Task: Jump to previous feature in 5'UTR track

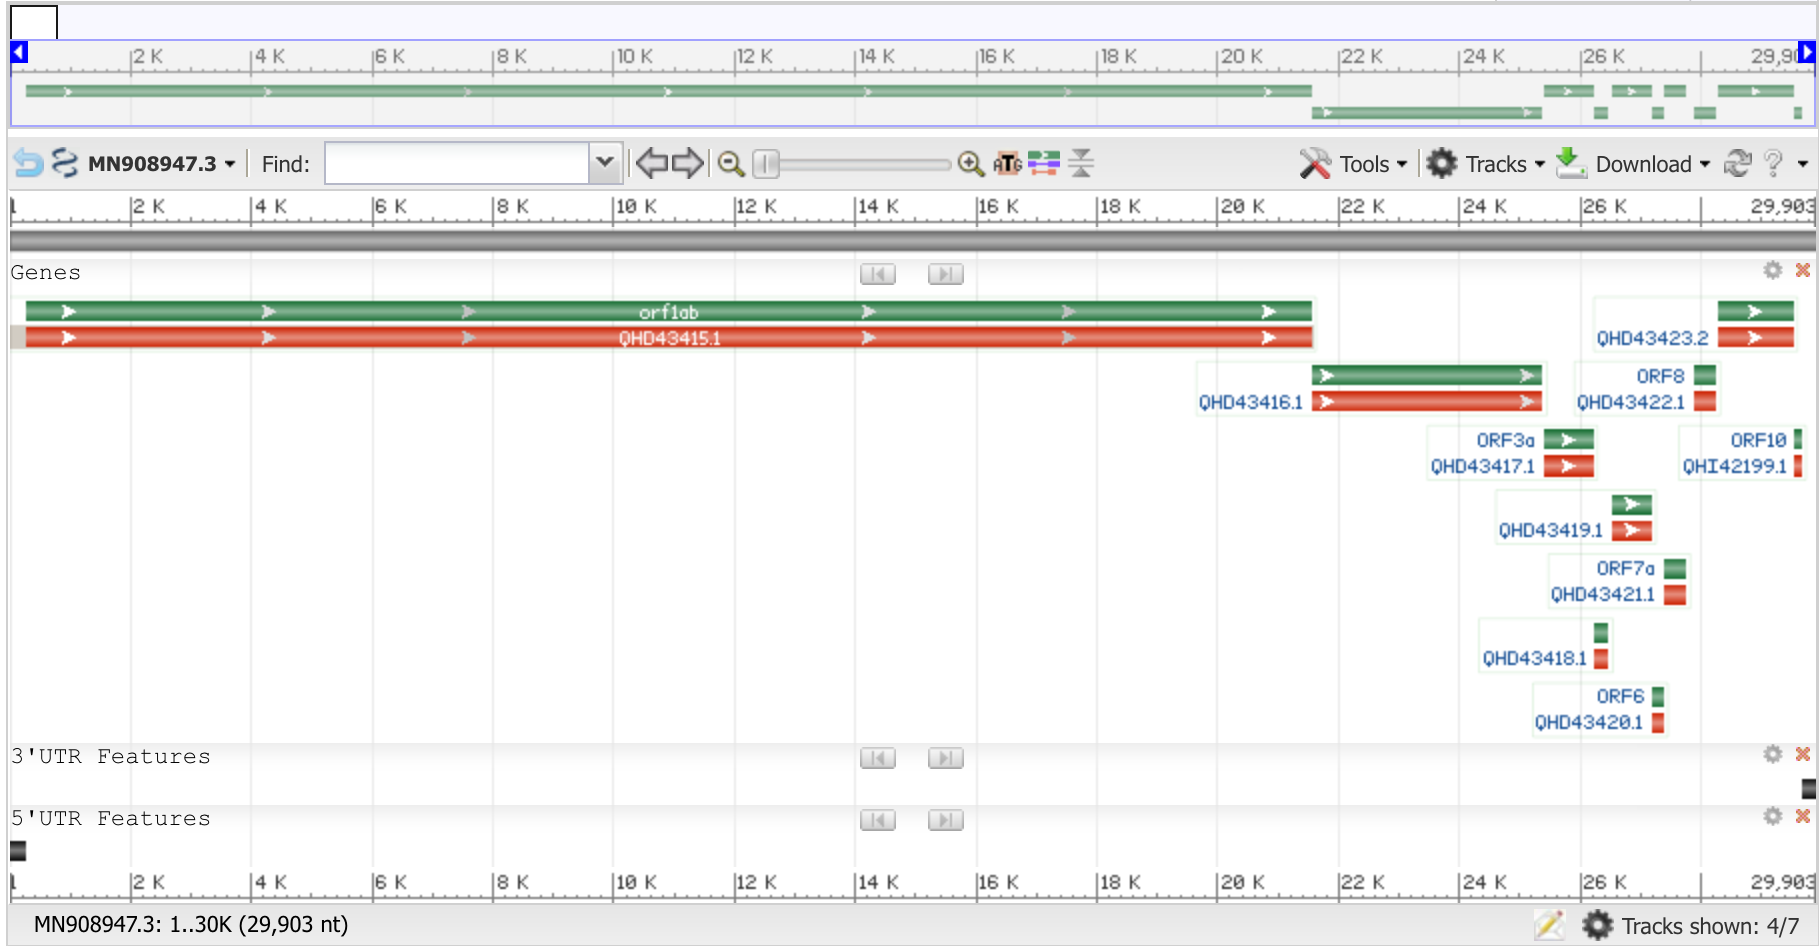Action: tap(878, 820)
